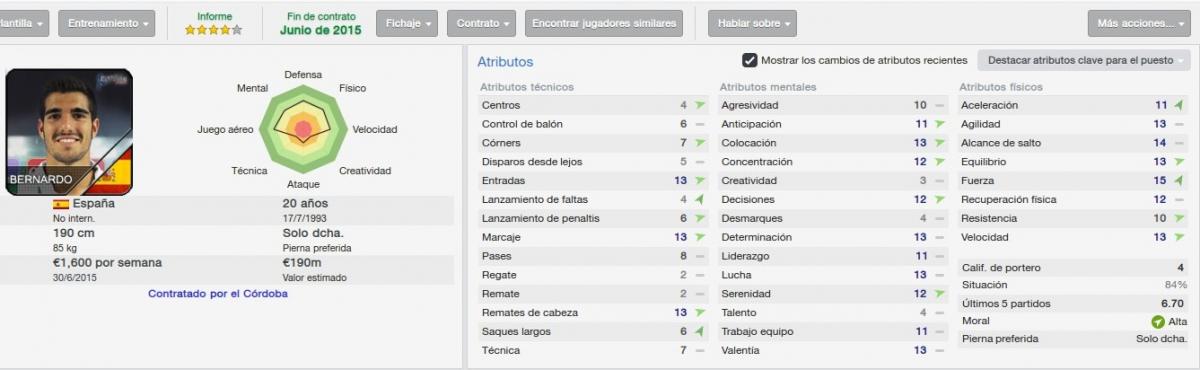Image resolution: width=1200 pixels, height=370 pixels.
Task: Click the arrow icon beside Serenidad
Action: click(940, 294)
